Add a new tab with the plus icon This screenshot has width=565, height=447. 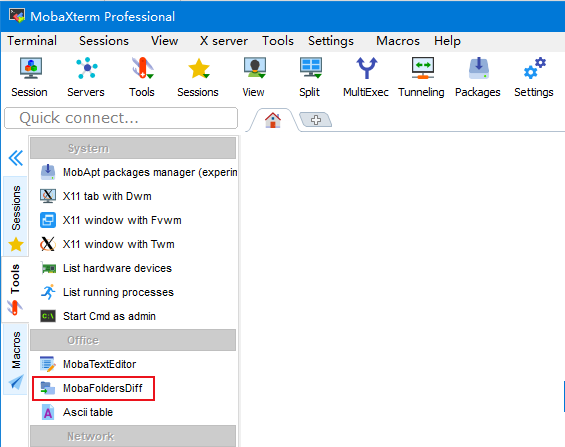[x=316, y=120]
